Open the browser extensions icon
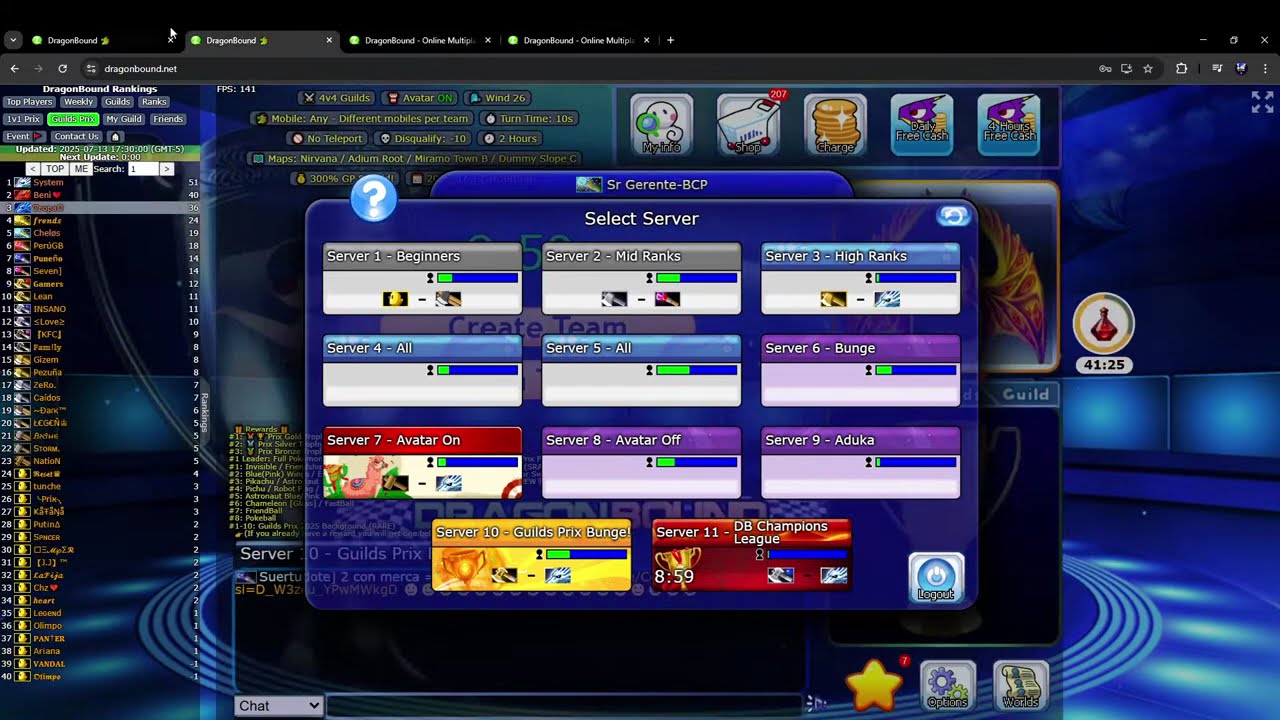 click(x=1181, y=68)
